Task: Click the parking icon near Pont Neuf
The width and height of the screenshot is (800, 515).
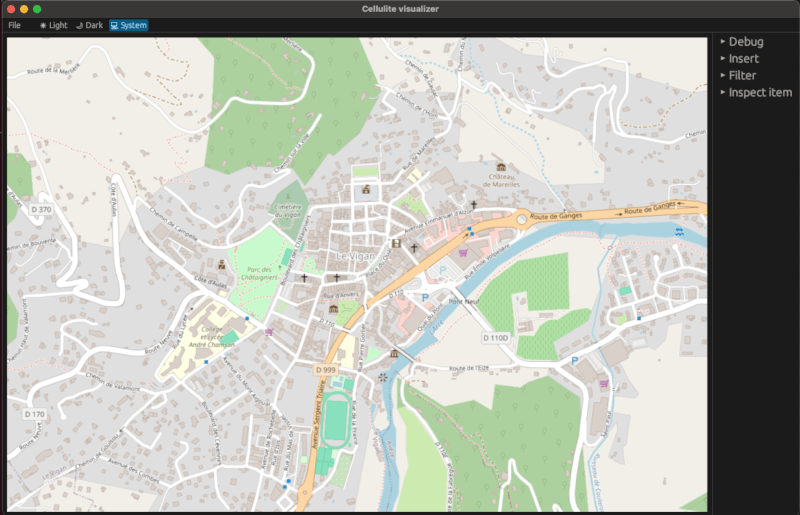Action: (x=425, y=298)
